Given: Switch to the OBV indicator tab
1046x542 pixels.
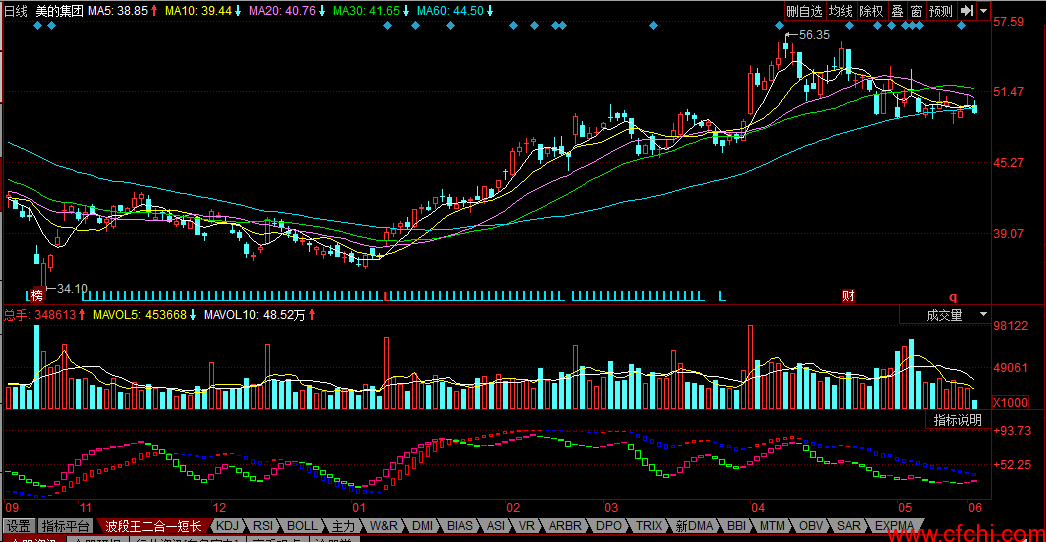Looking at the screenshot, I should 811,525.
